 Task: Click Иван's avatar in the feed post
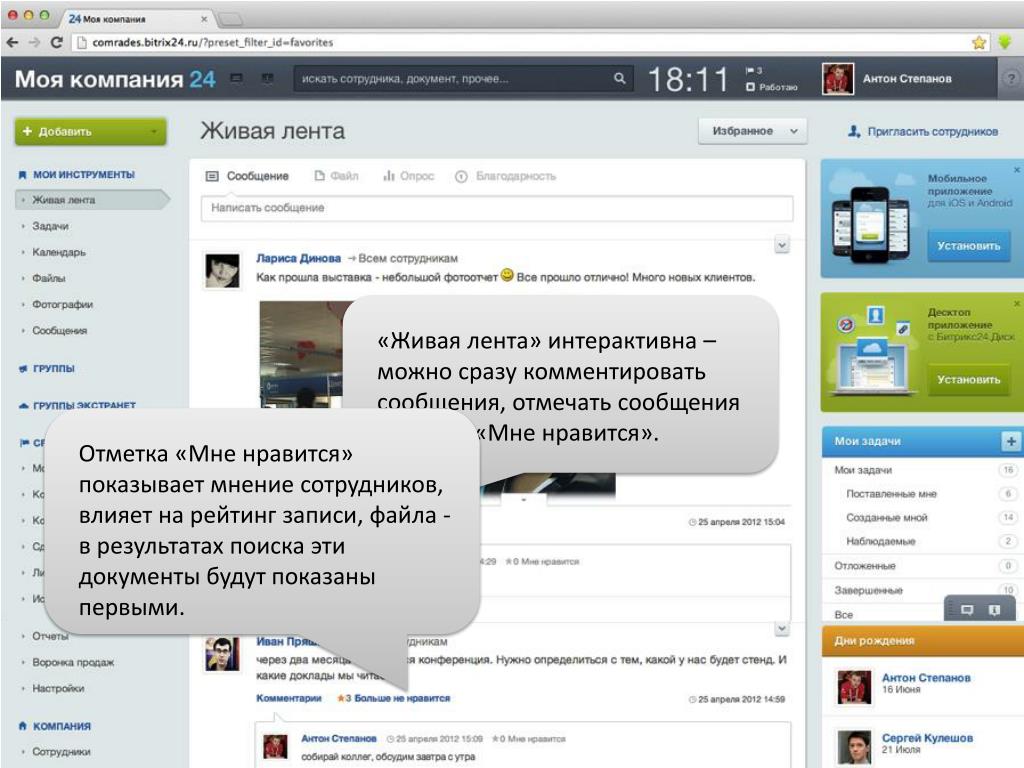coord(222,654)
